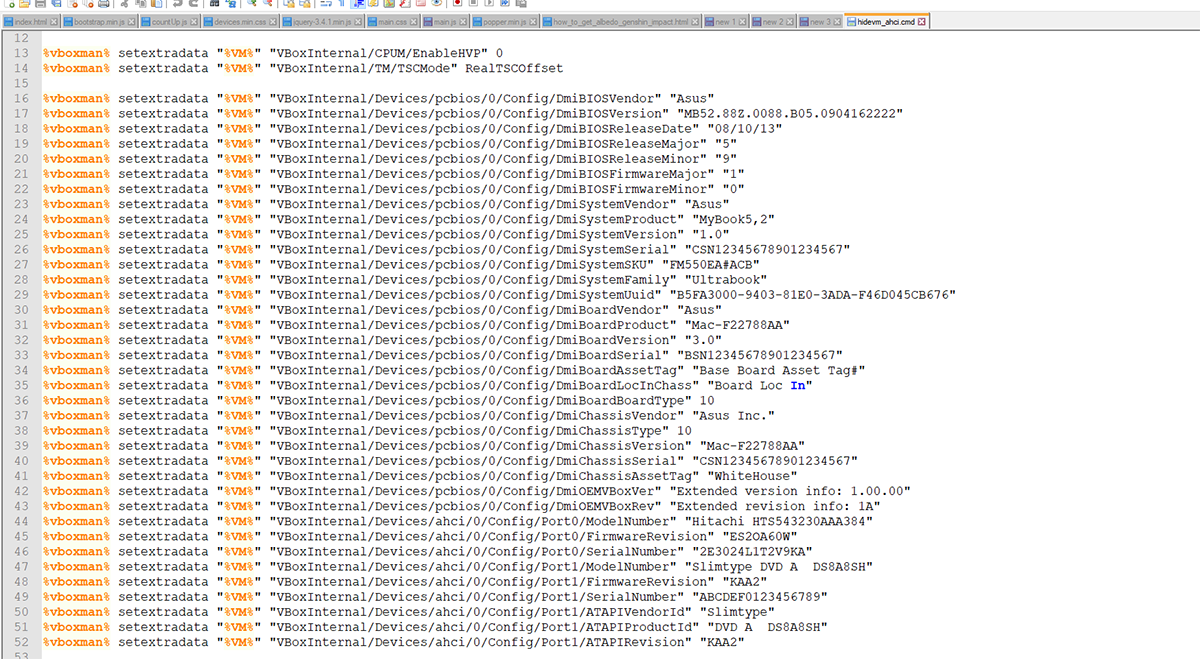Click the binoculars Find toolbar icon
This screenshot has width=1200, height=659.
click(214, 4)
